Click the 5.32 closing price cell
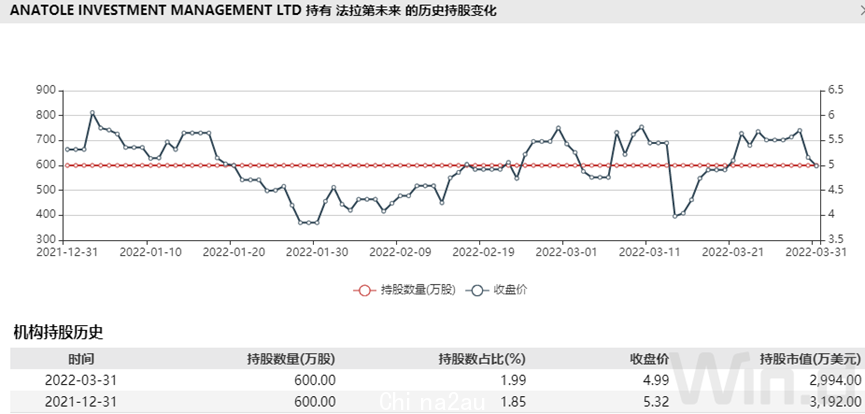Screen dimensions: 865x414 656,401
